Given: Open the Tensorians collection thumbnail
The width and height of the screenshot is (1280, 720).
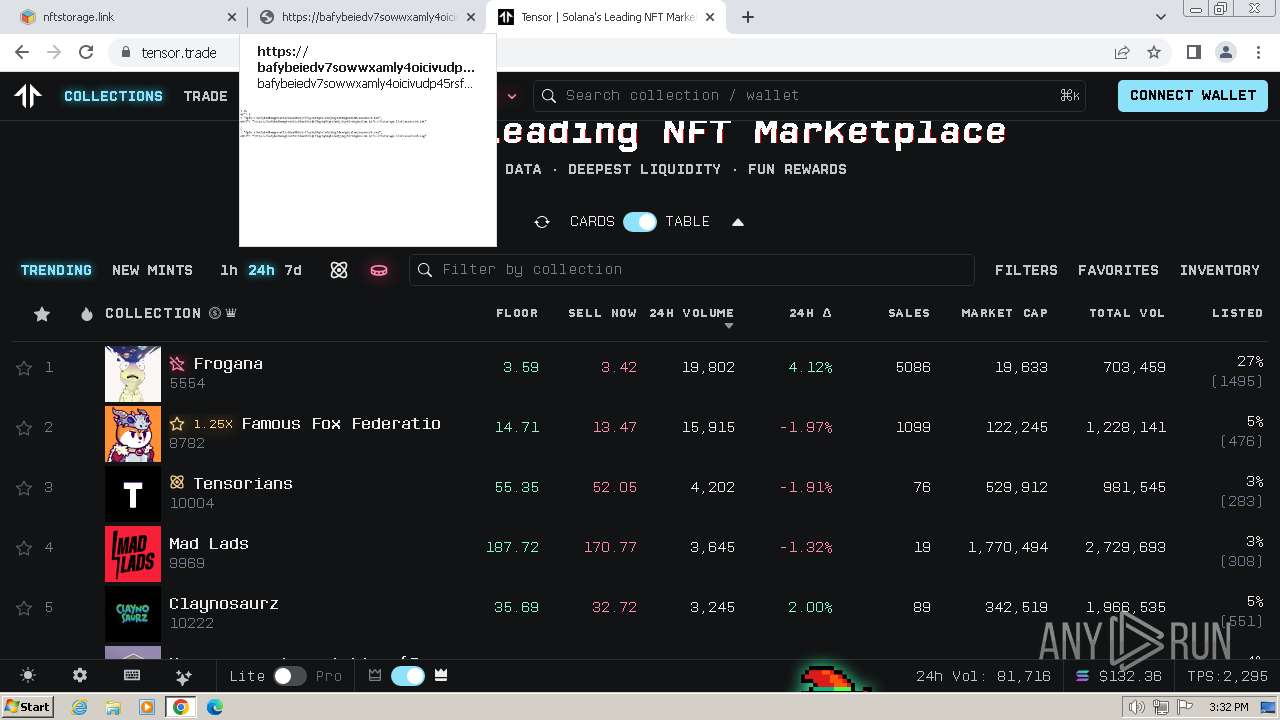Looking at the screenshot, I should click(x=133, y=494).
